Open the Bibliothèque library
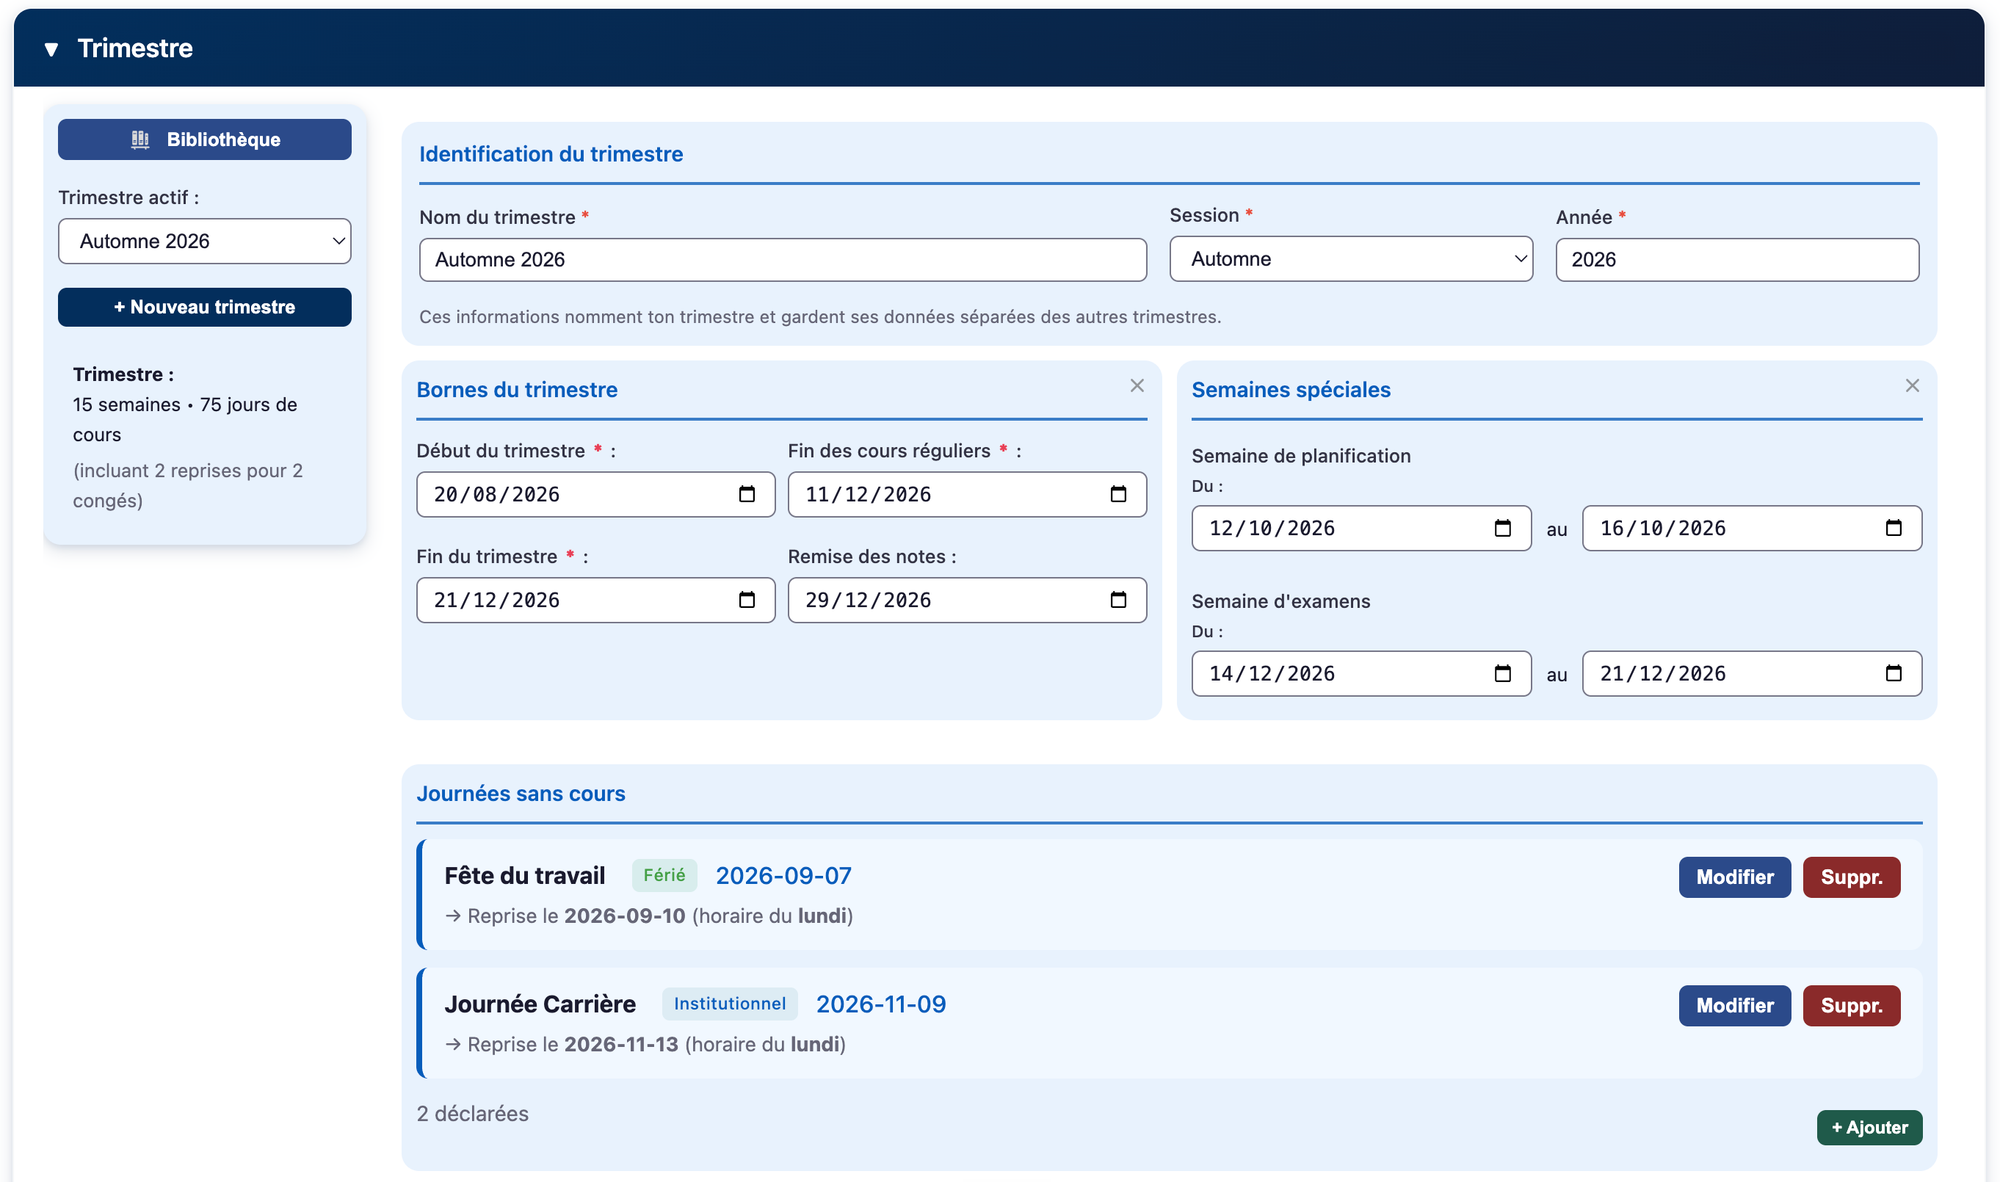 [205, 139]
